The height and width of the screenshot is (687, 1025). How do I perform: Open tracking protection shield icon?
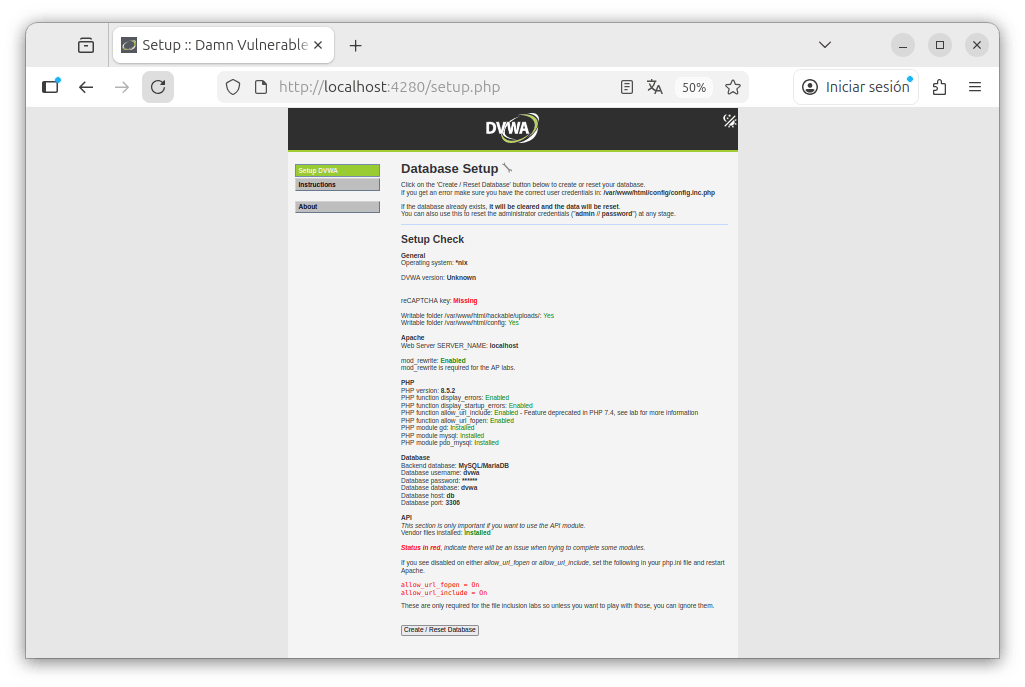click(x=233, y=87)
